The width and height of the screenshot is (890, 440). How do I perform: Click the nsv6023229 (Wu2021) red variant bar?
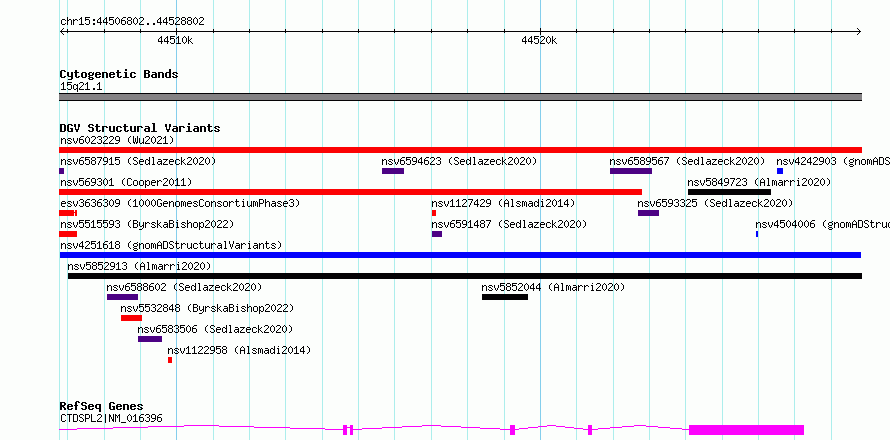pyautogui.click(x=460, y=150)
